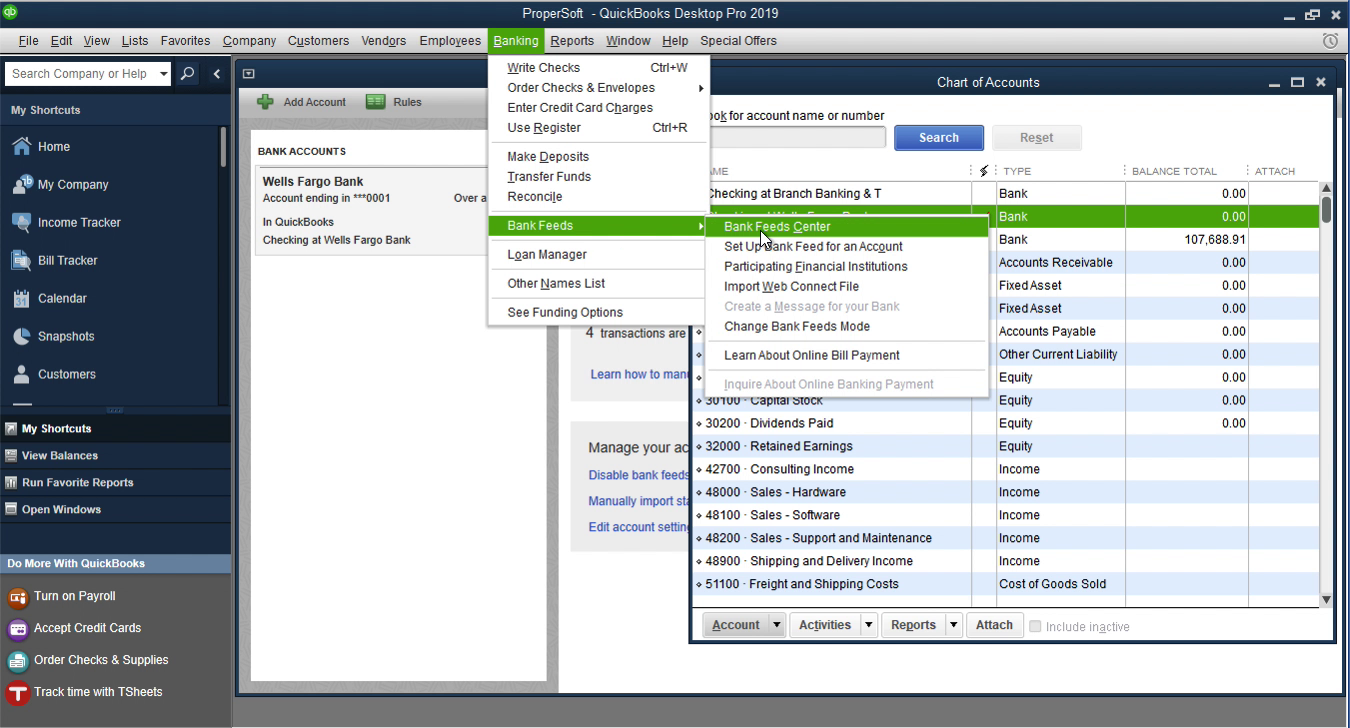The image size is (1350, 728).
Task: Click the lightning bolt column header
Action: (984, 171)
